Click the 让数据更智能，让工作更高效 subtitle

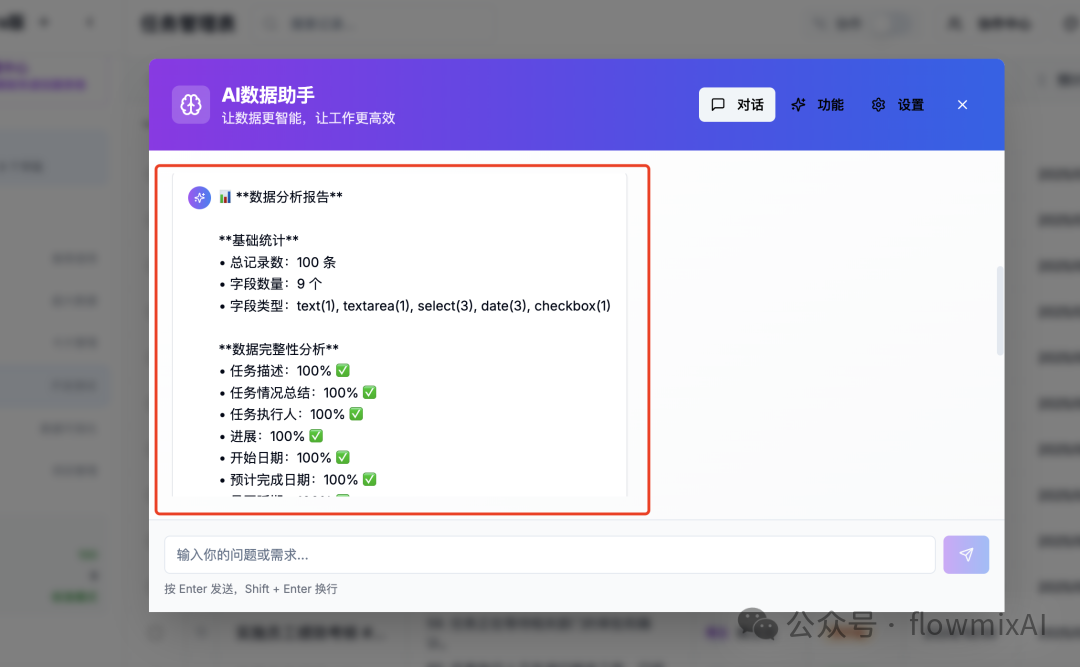pyautogui.click(x=309, y=119)
